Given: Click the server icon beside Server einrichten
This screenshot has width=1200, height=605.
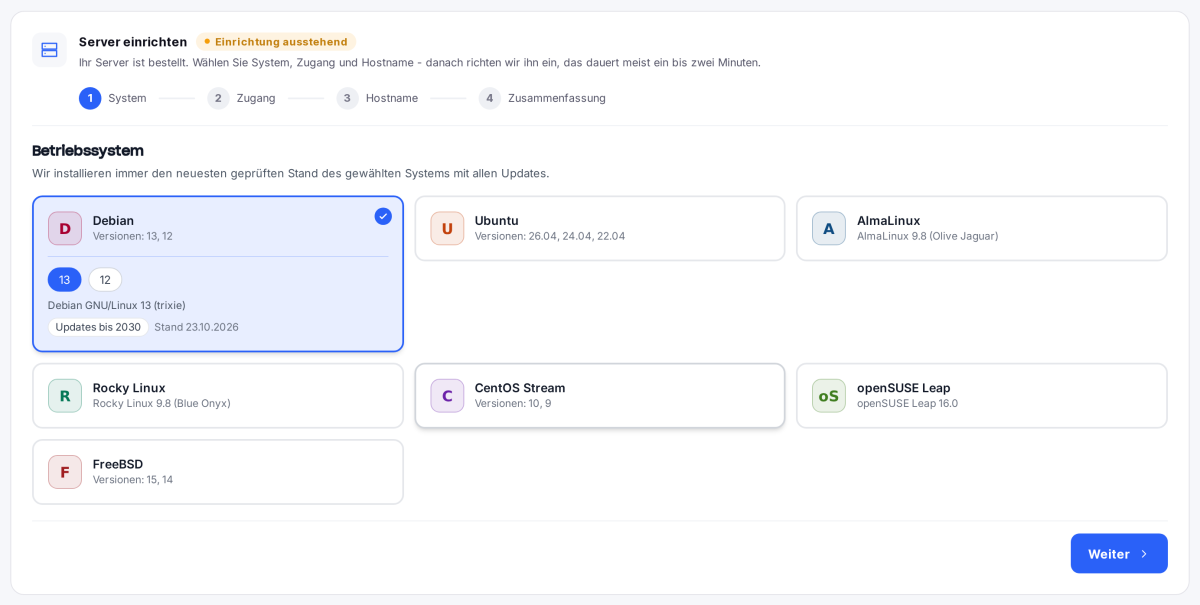Looking at the screenshot, I should tap(49, 50).
